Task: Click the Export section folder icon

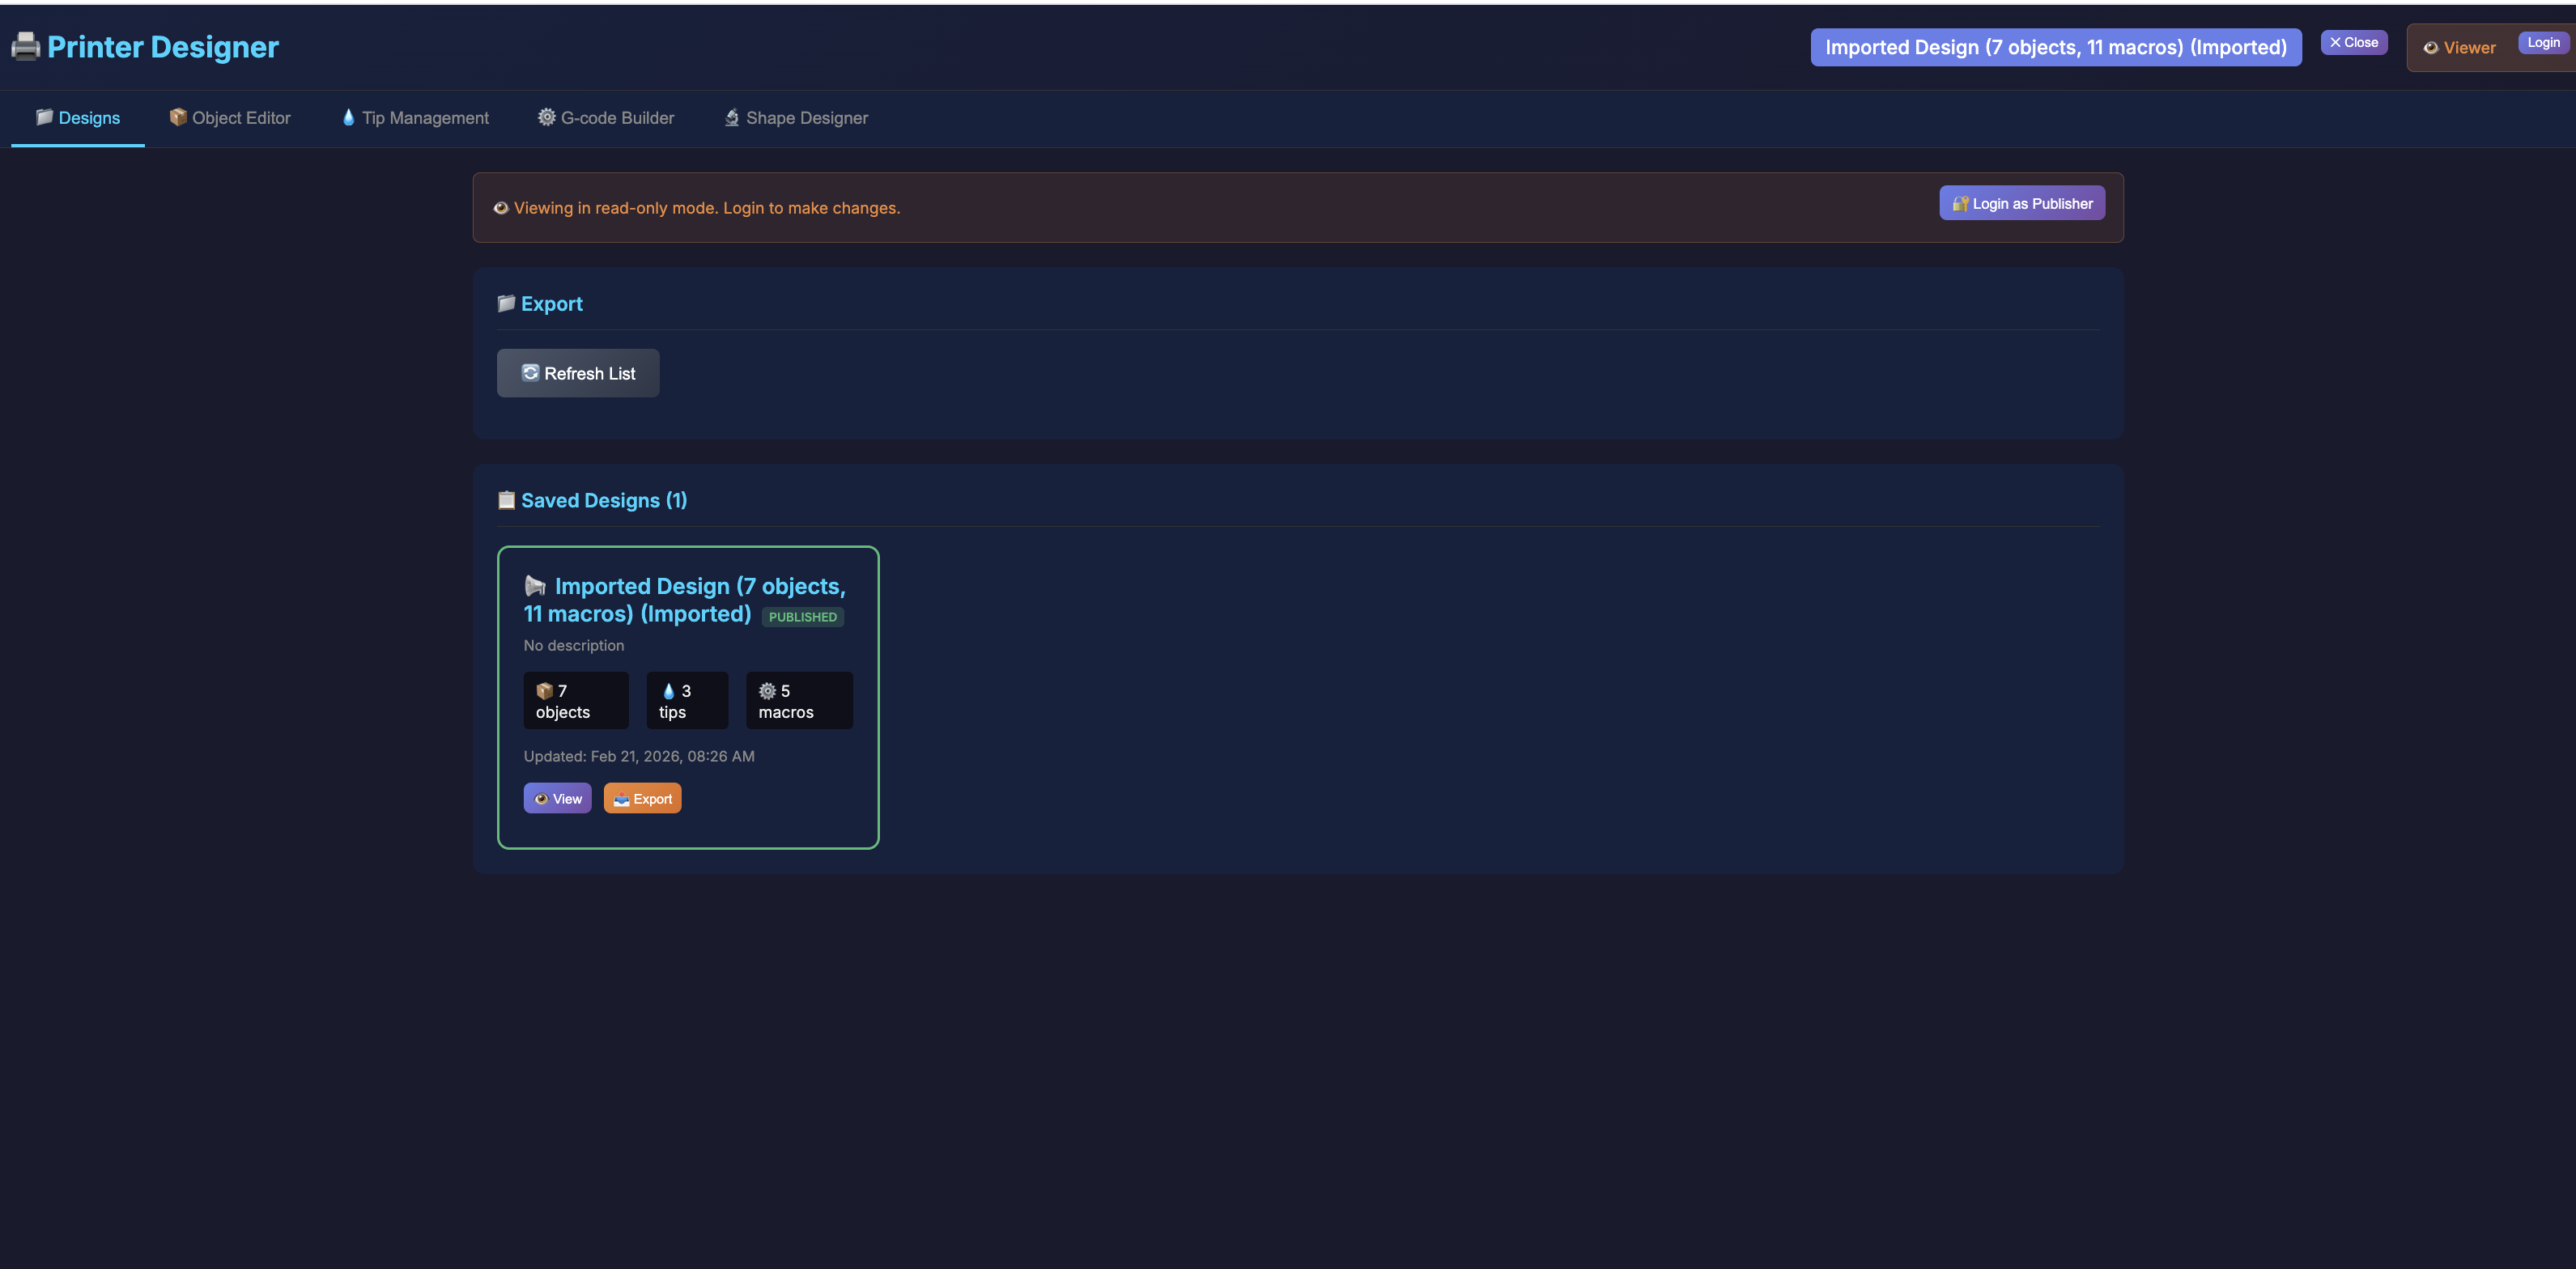Action: (x=506, y=303)
